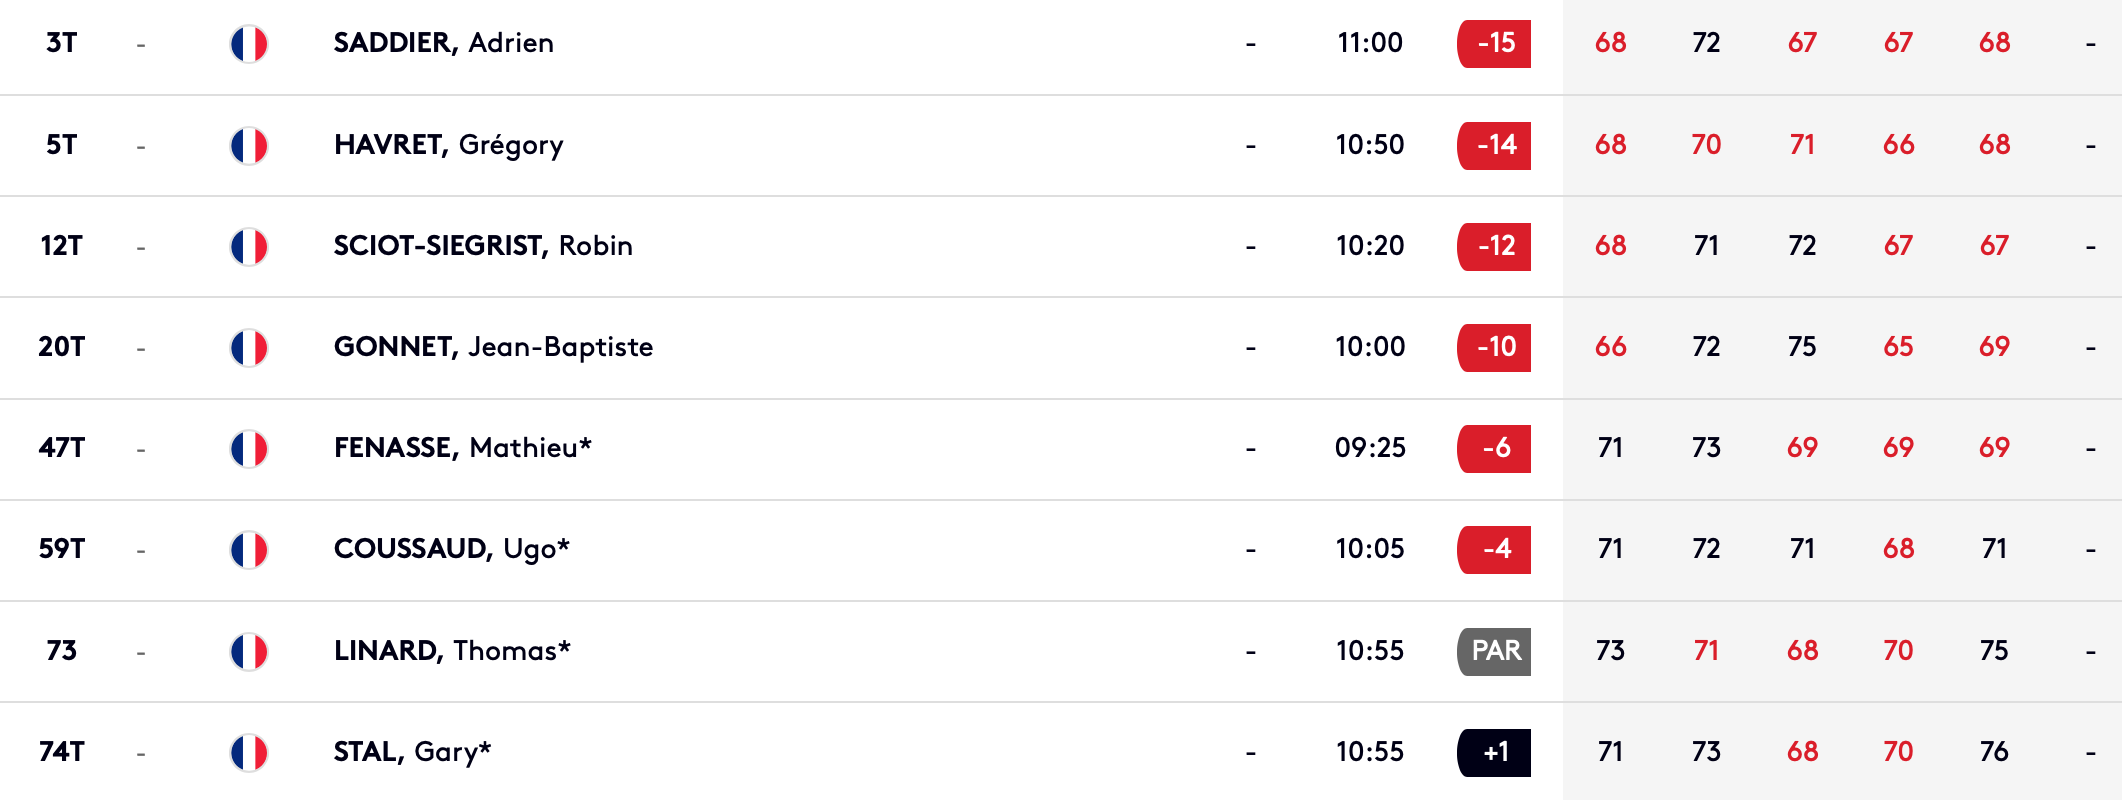
Task: Click position 74T in STAL row
Action: click(61, 752)
